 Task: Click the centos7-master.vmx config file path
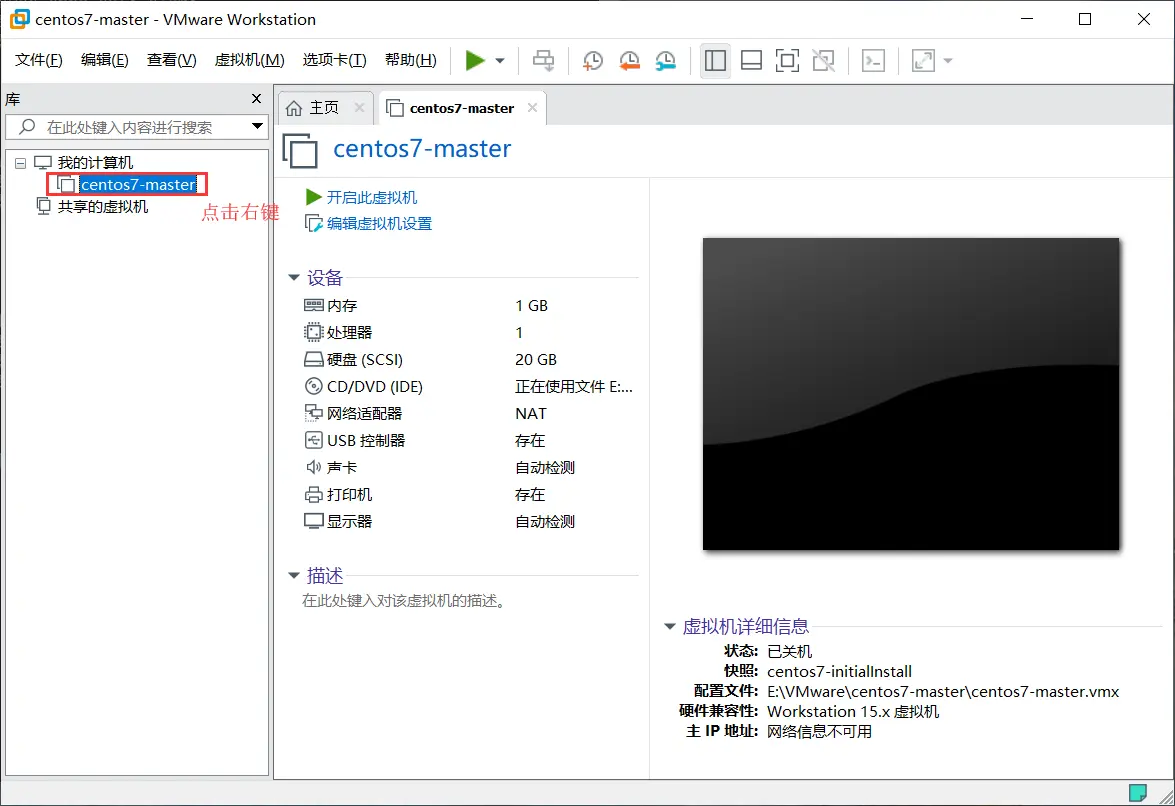(x=943, y=691)
